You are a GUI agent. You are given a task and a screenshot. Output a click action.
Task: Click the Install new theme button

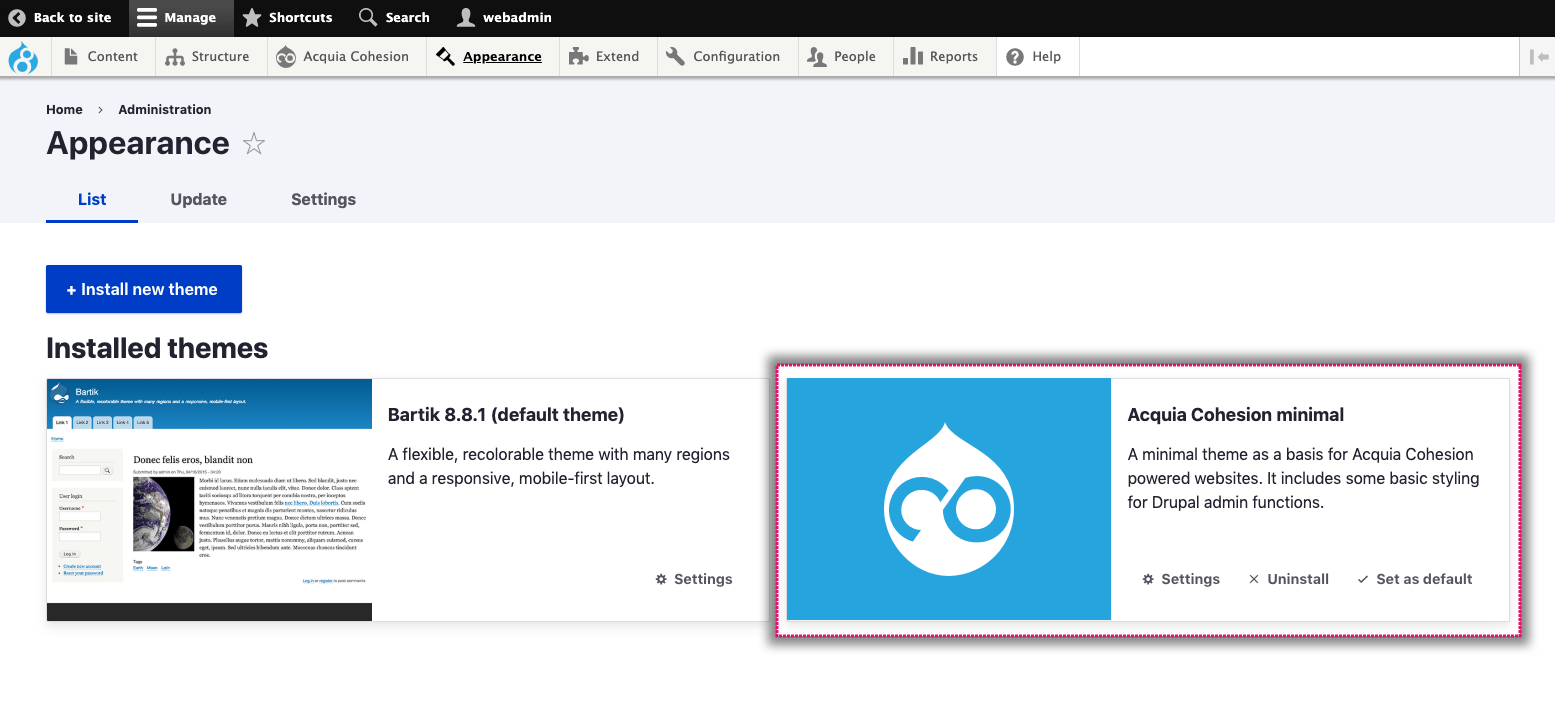point(144,289)
